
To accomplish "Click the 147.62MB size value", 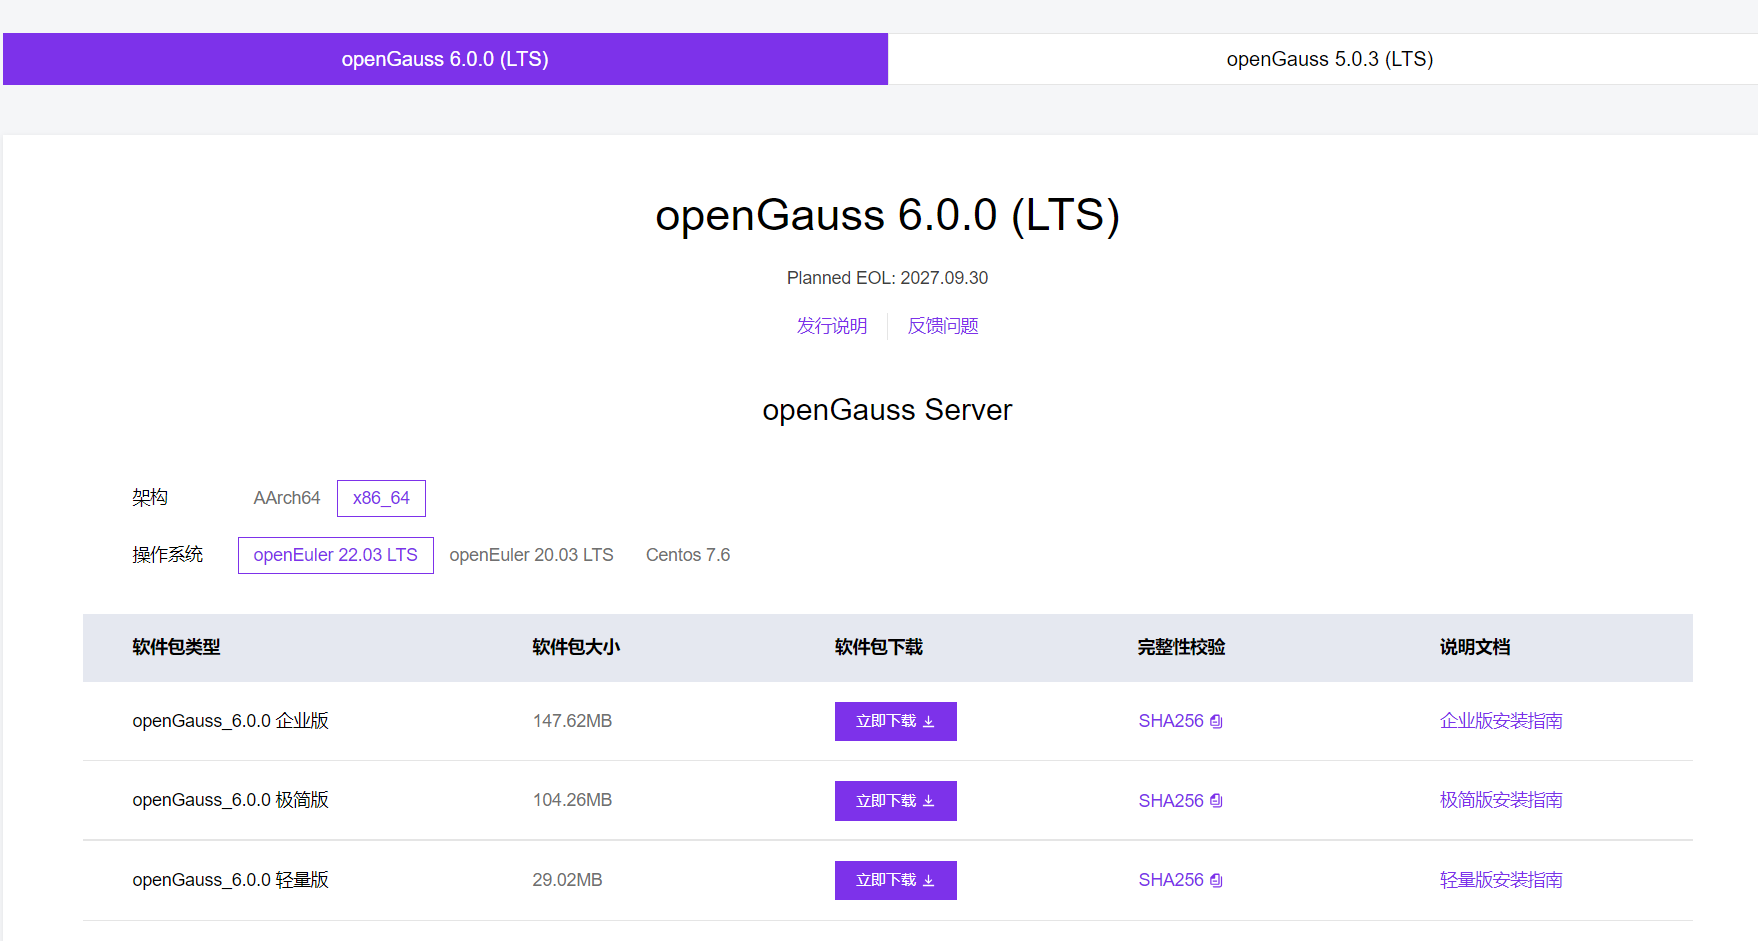I will pos(572,721).
